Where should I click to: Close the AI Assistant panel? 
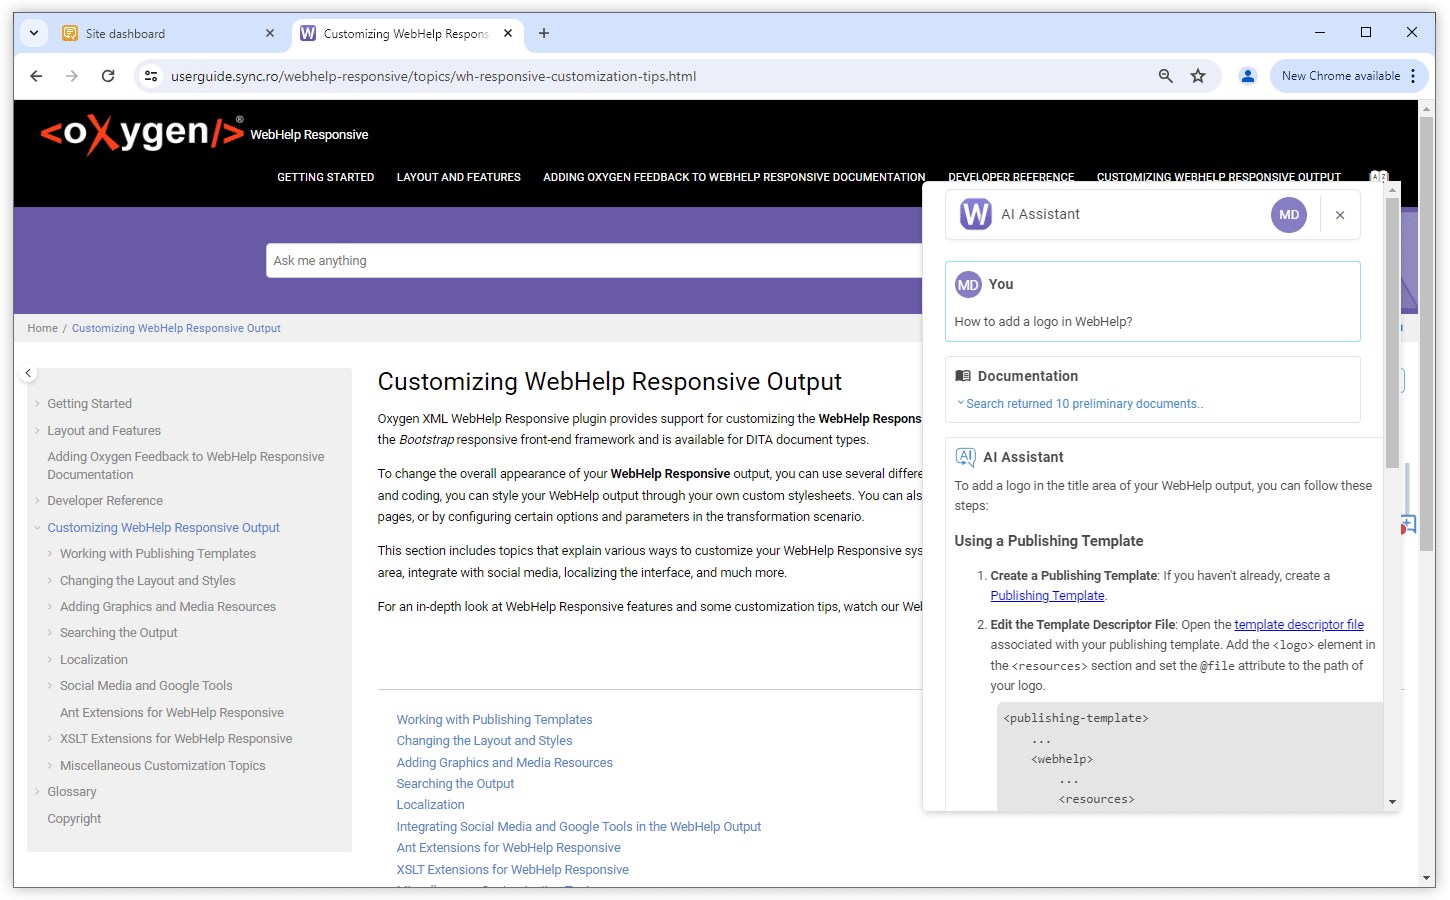click(x=1340, y=215)
